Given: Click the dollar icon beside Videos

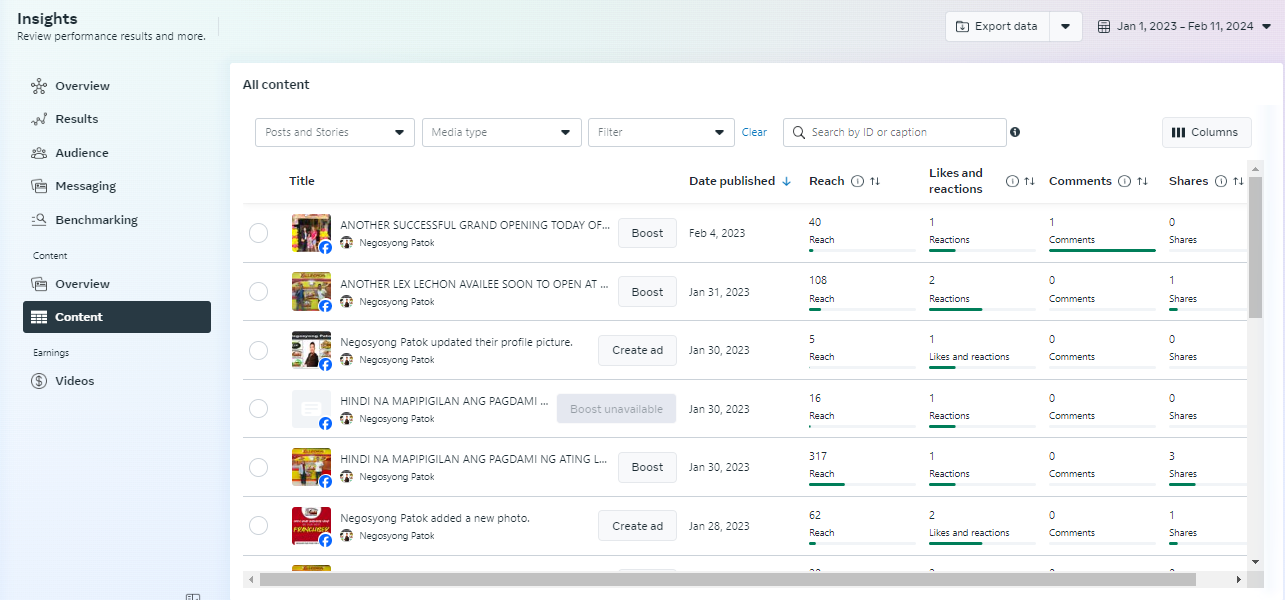Looking at the screenshot, I should pyautogui.click(x=39, y=381).
